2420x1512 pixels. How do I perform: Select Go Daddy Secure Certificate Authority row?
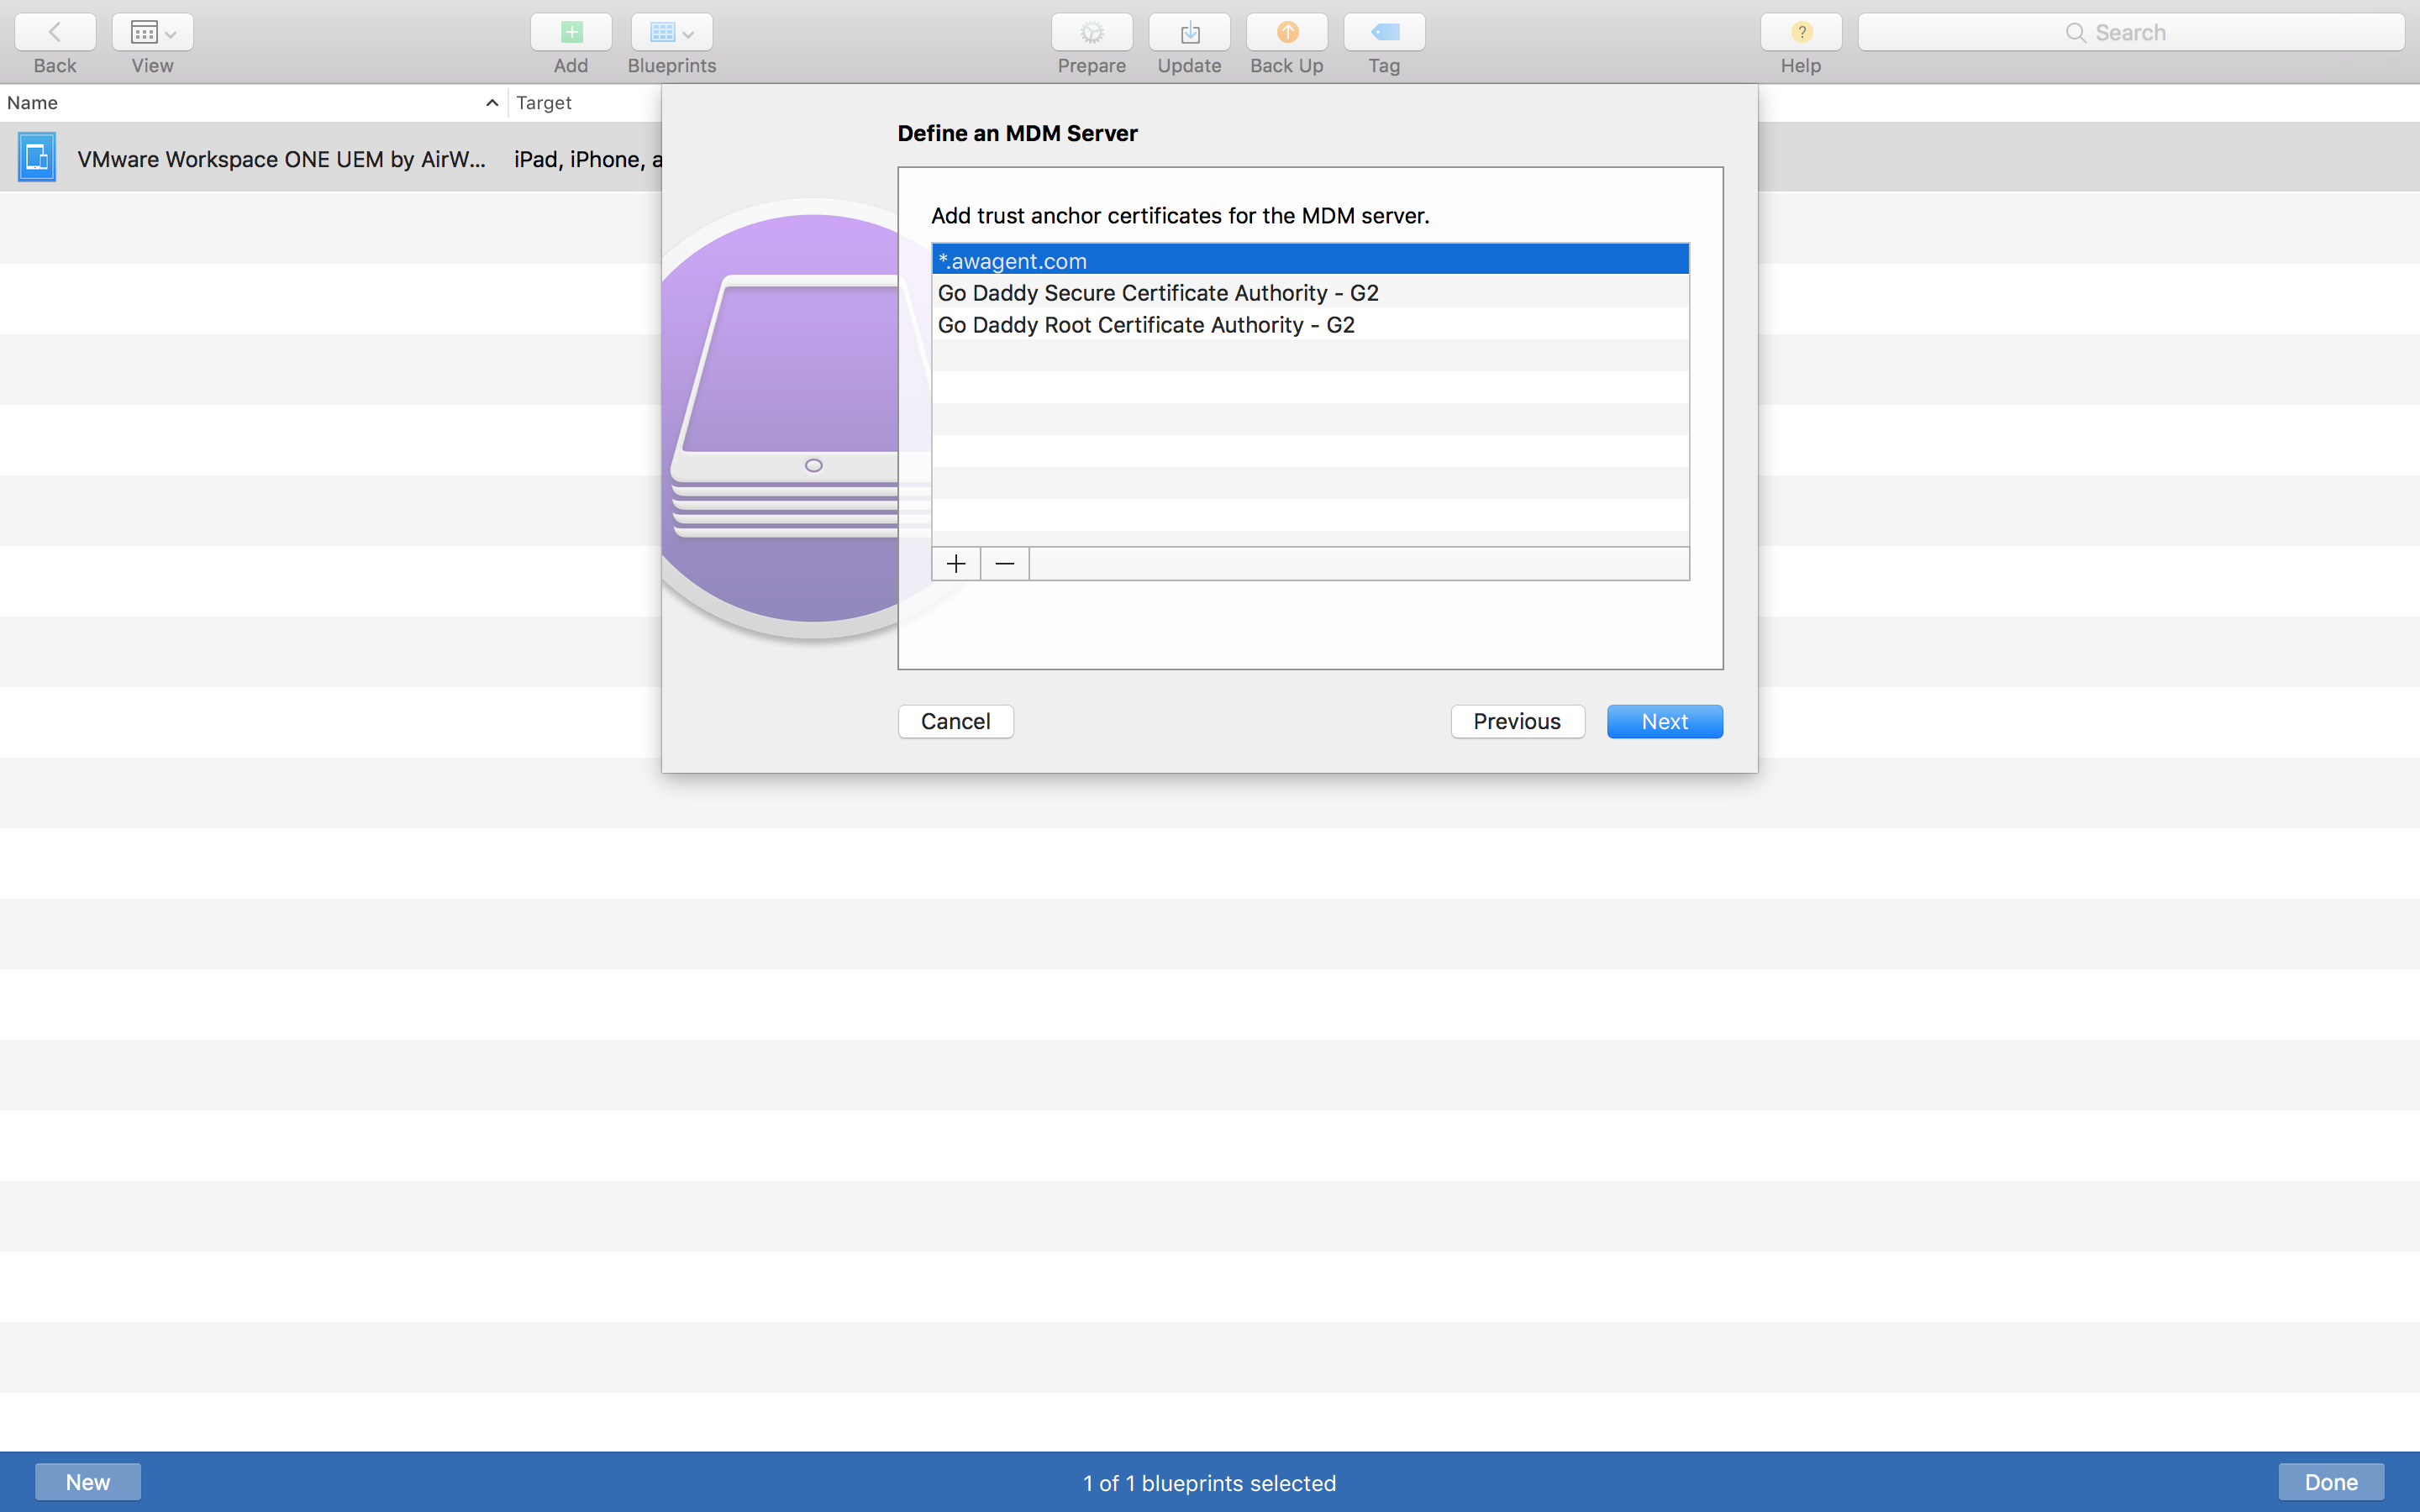[x=1310, y=292]
